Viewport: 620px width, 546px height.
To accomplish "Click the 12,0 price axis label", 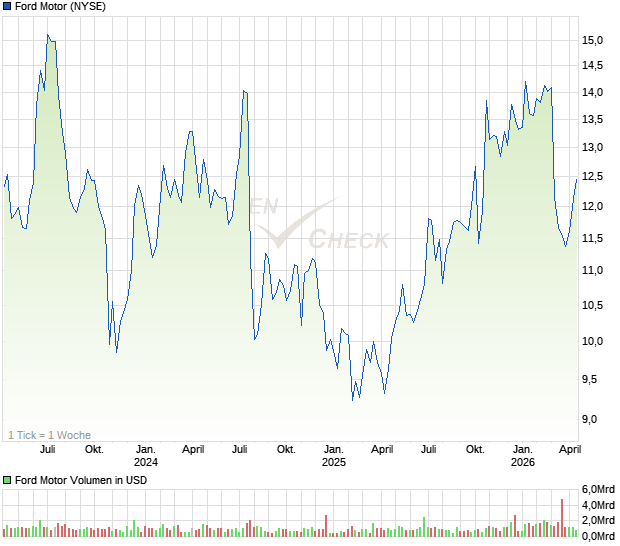I will click(592, 206).
